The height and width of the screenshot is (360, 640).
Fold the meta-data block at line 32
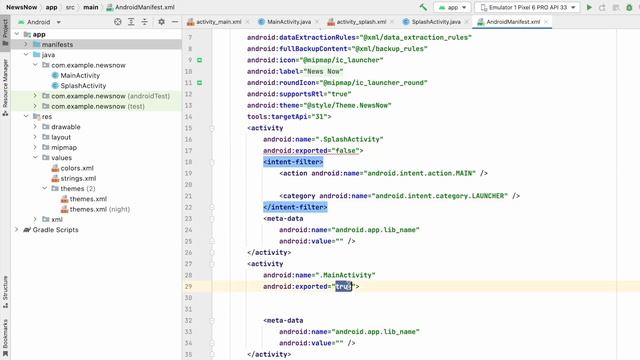(212, 321)
